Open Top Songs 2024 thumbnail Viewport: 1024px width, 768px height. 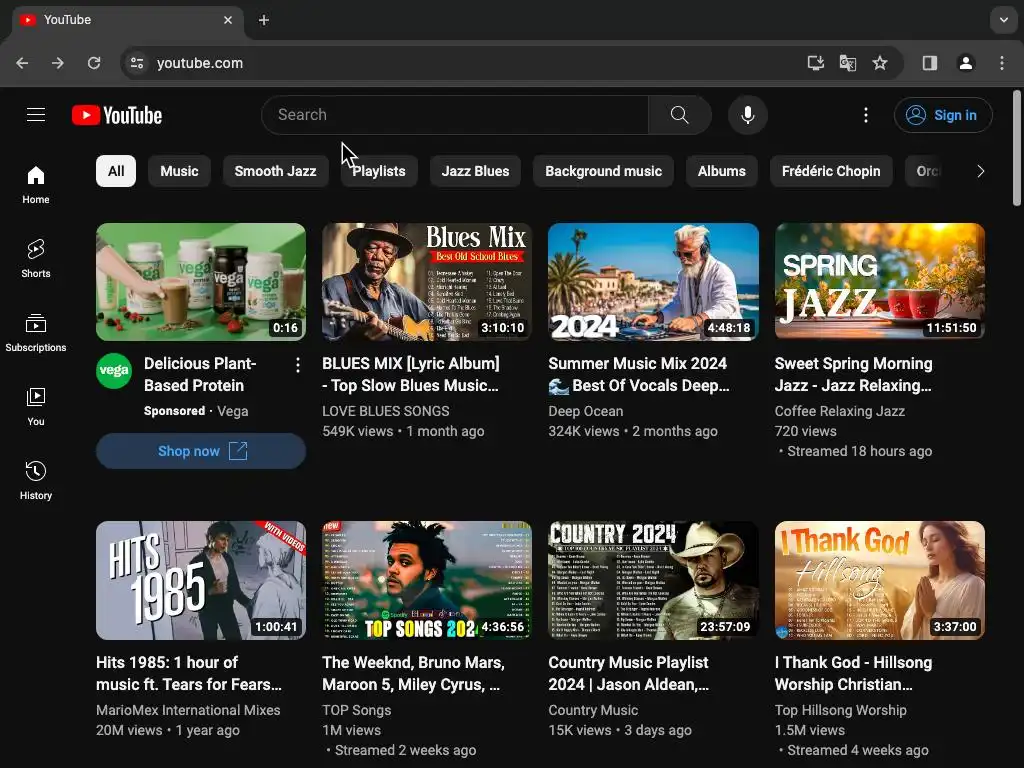(427, 581)
